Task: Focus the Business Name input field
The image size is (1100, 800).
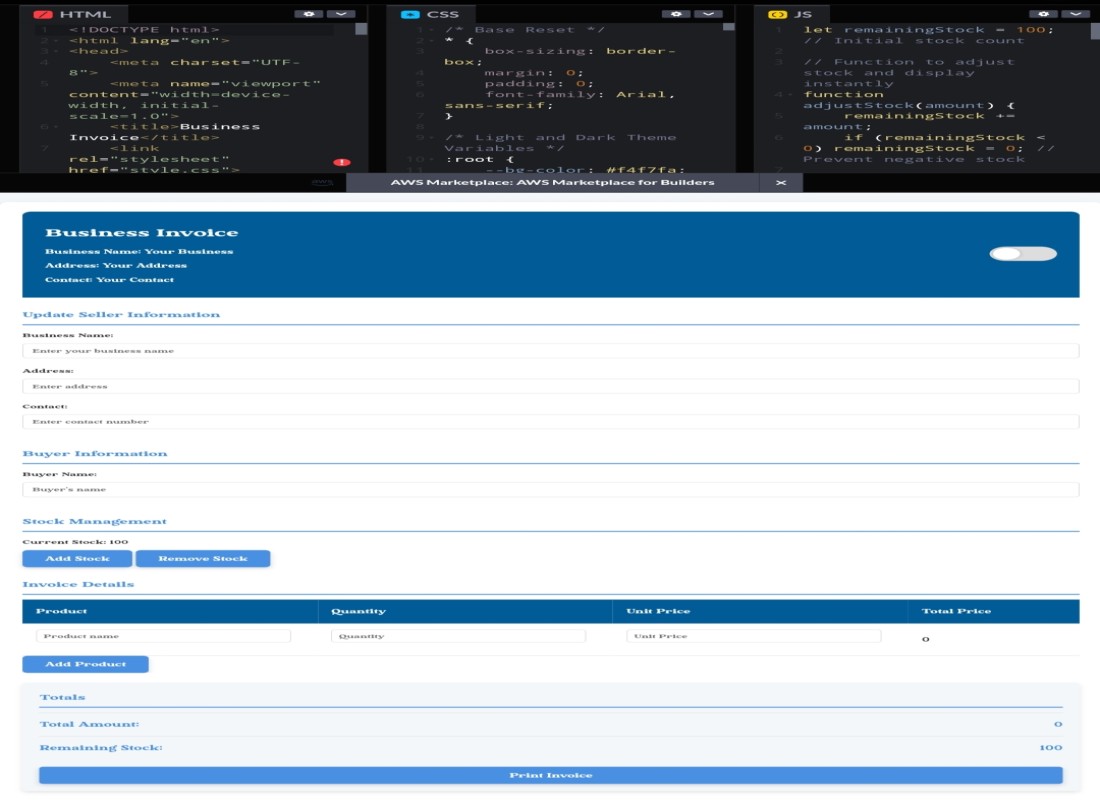Action: pos(551,350)
